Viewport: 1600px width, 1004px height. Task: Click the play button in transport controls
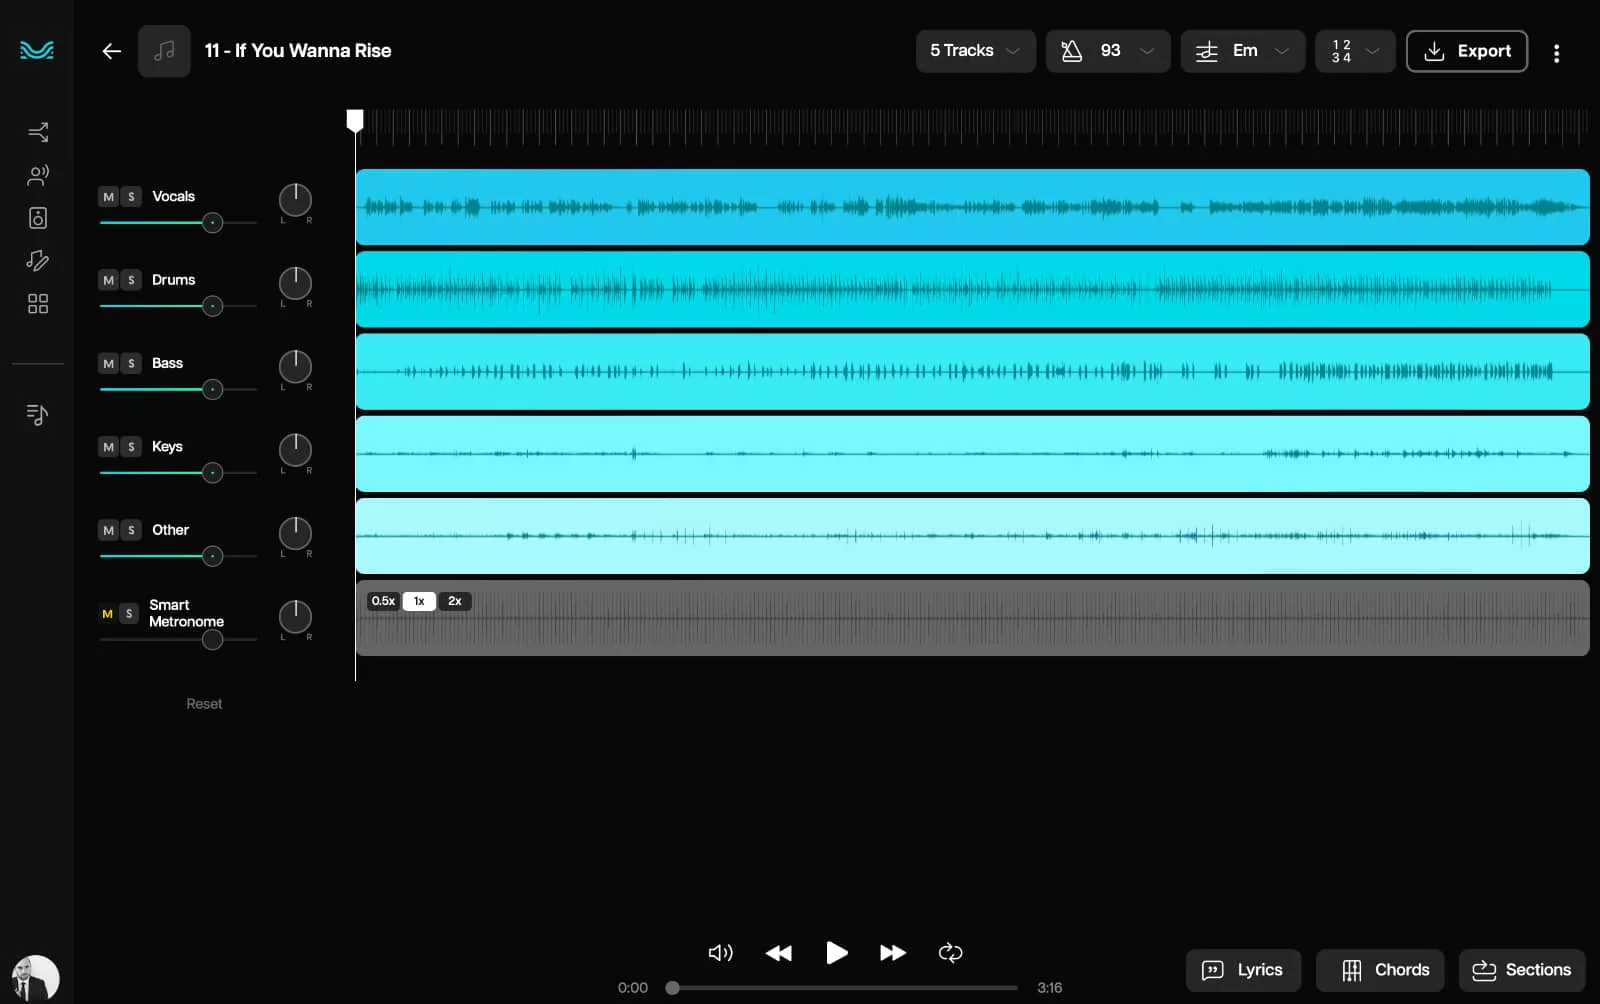(x=837, y=953)
